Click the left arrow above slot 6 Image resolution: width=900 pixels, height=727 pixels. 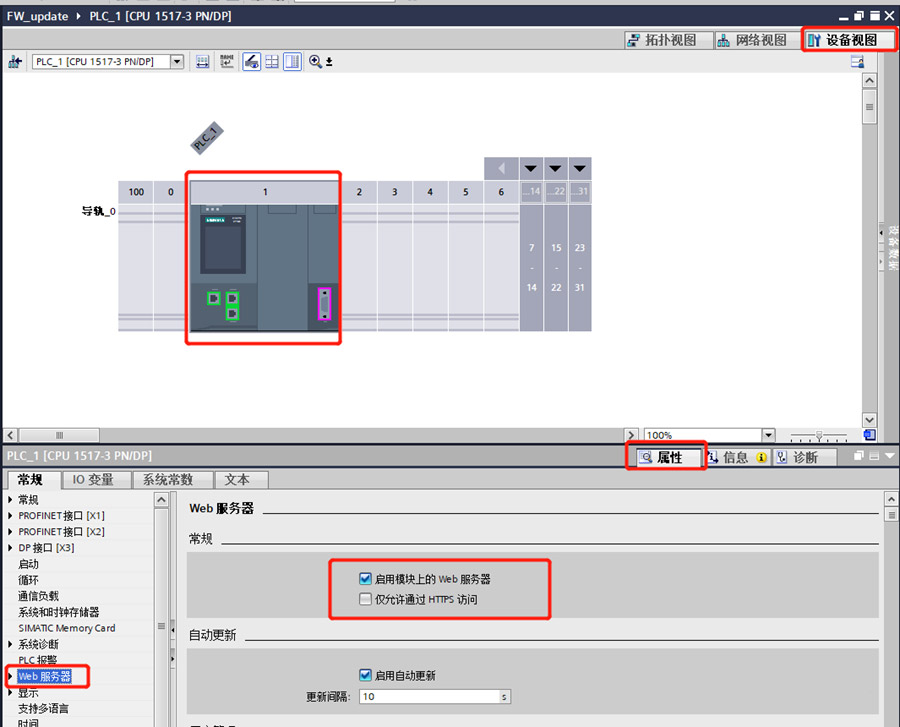point(501,168)
